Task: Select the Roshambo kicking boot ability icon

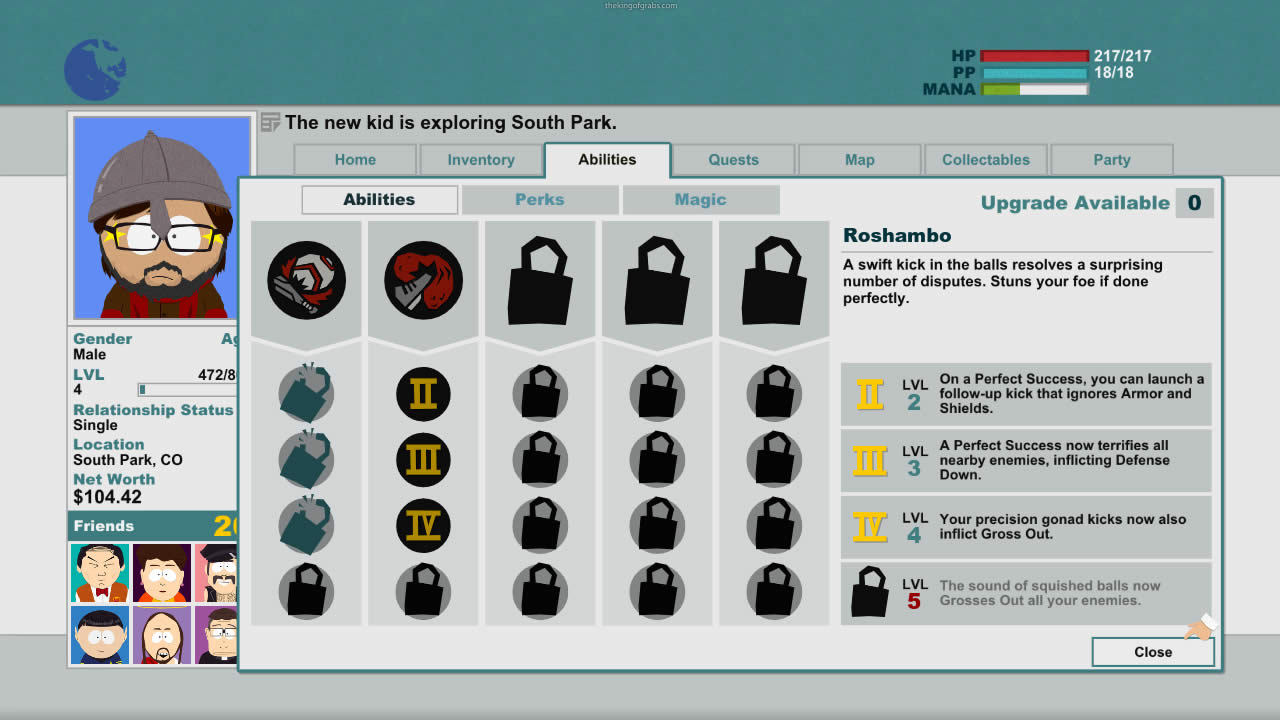Action: [423, 281]
